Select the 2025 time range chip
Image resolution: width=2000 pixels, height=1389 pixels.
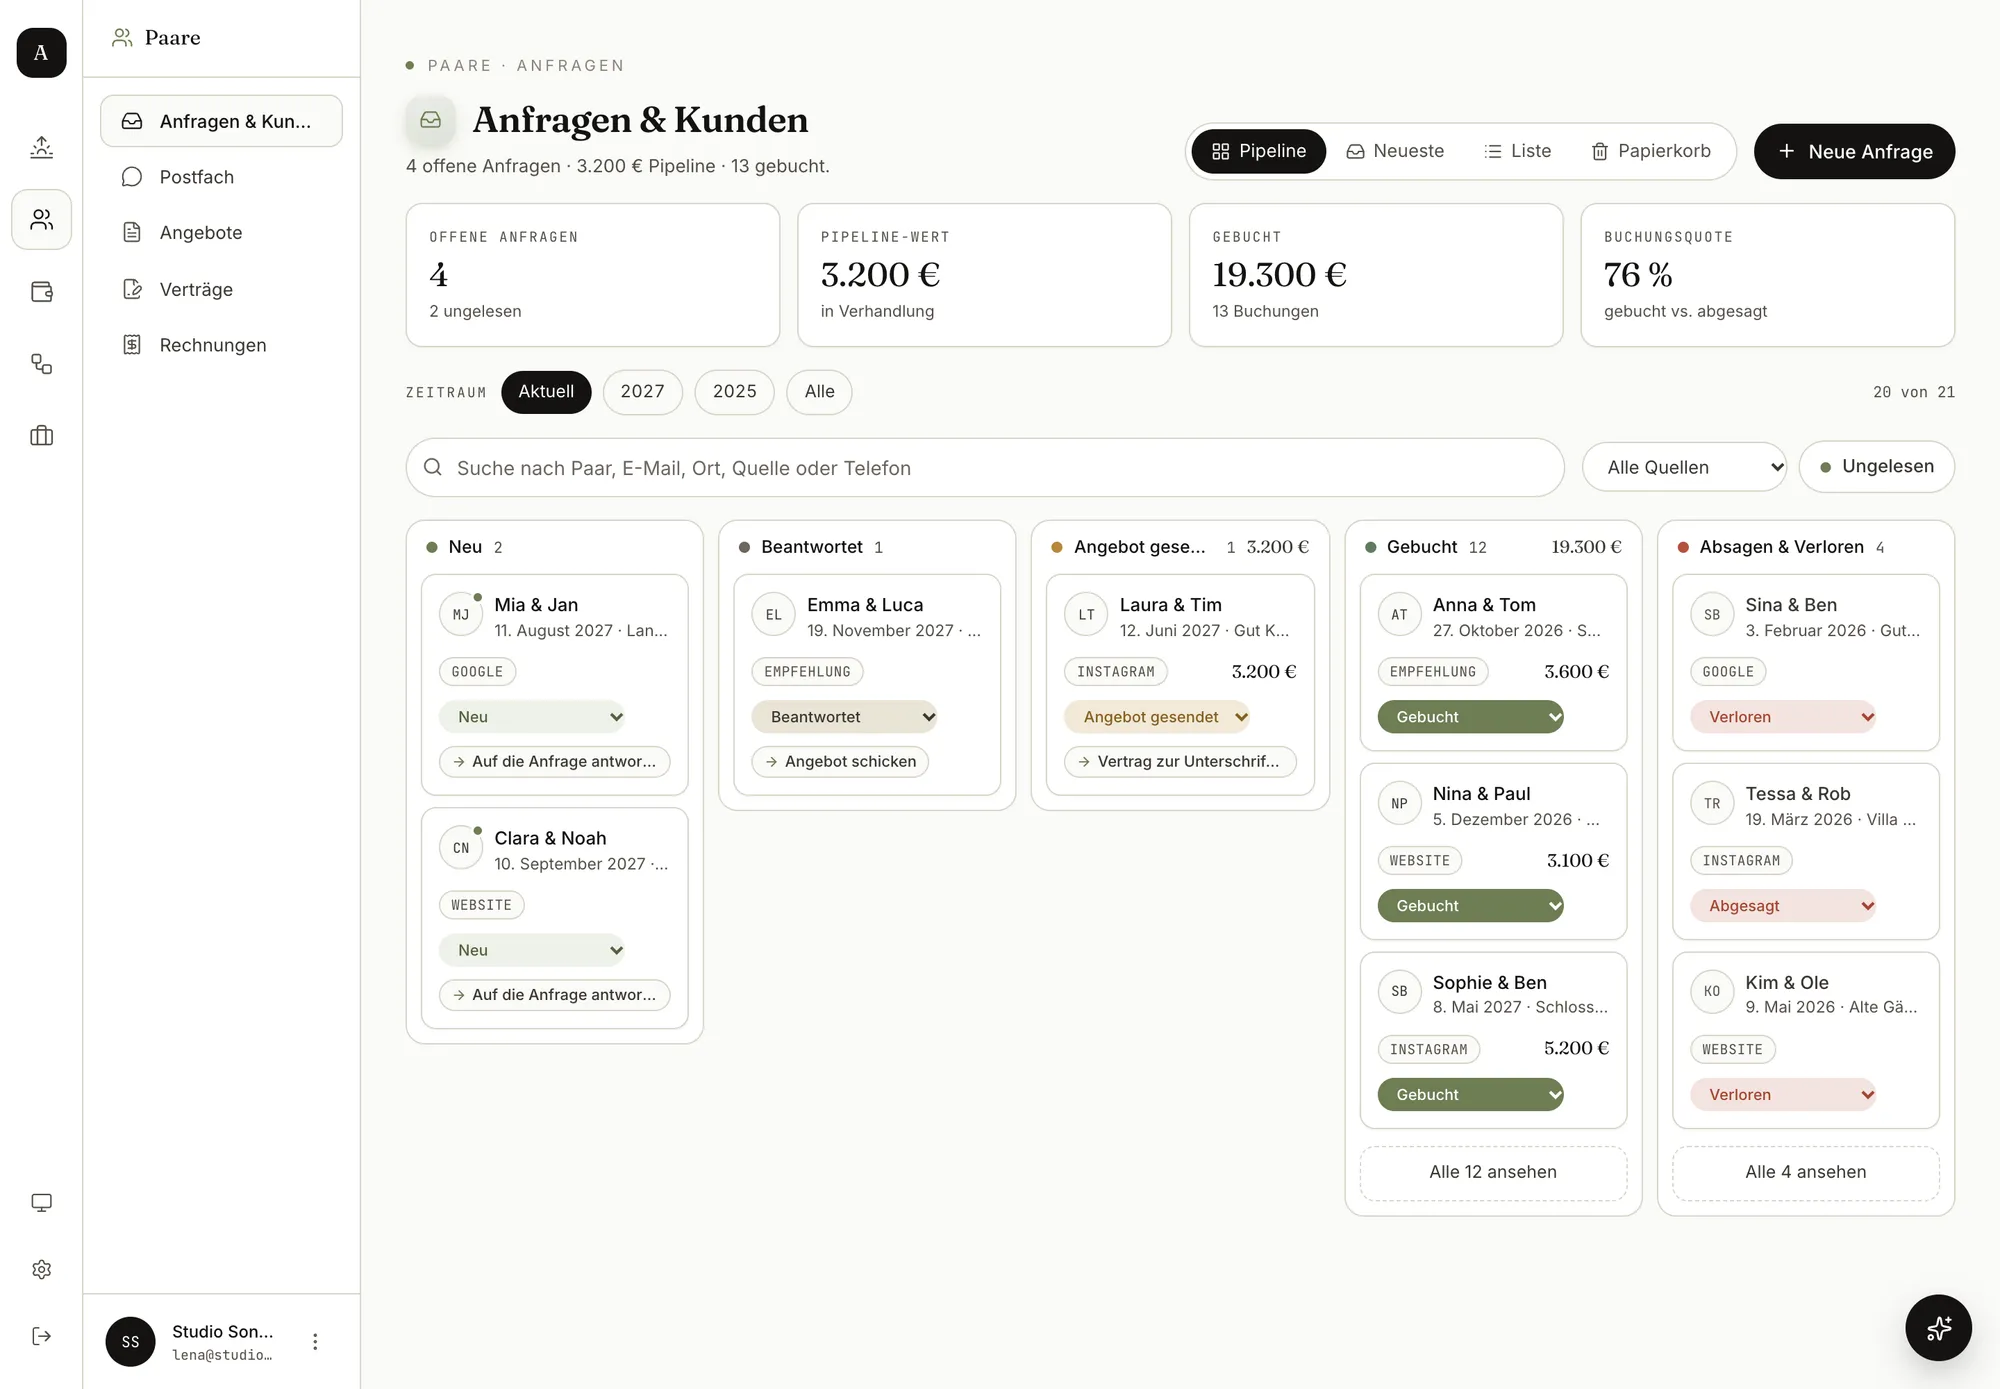(735, 392)
